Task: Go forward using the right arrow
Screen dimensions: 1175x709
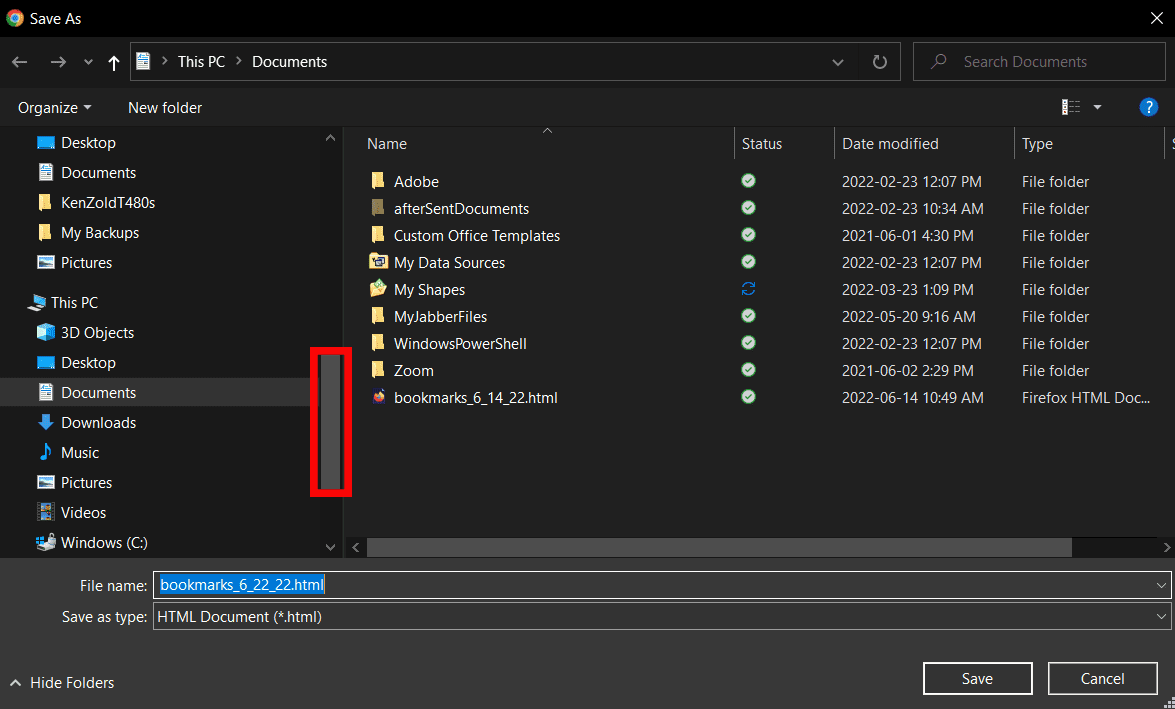Action: 58,62
